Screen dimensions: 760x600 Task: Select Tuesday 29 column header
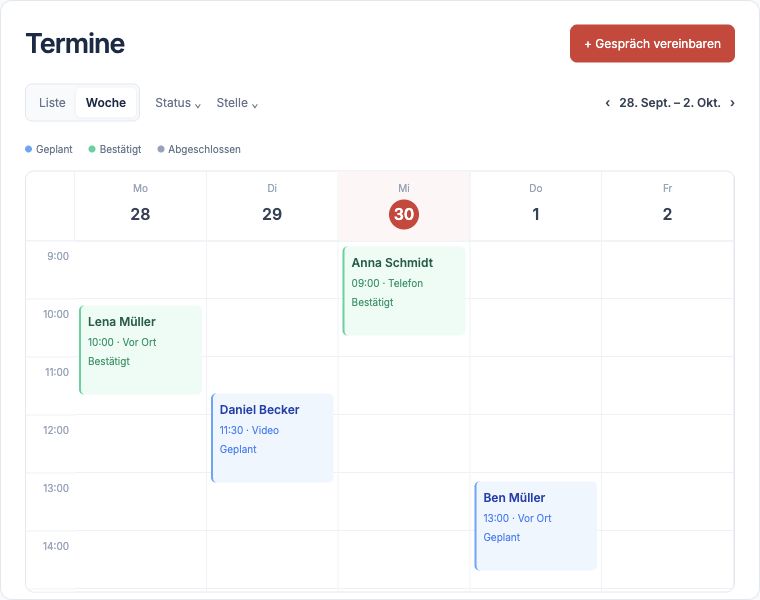click(x=272, y=205)
